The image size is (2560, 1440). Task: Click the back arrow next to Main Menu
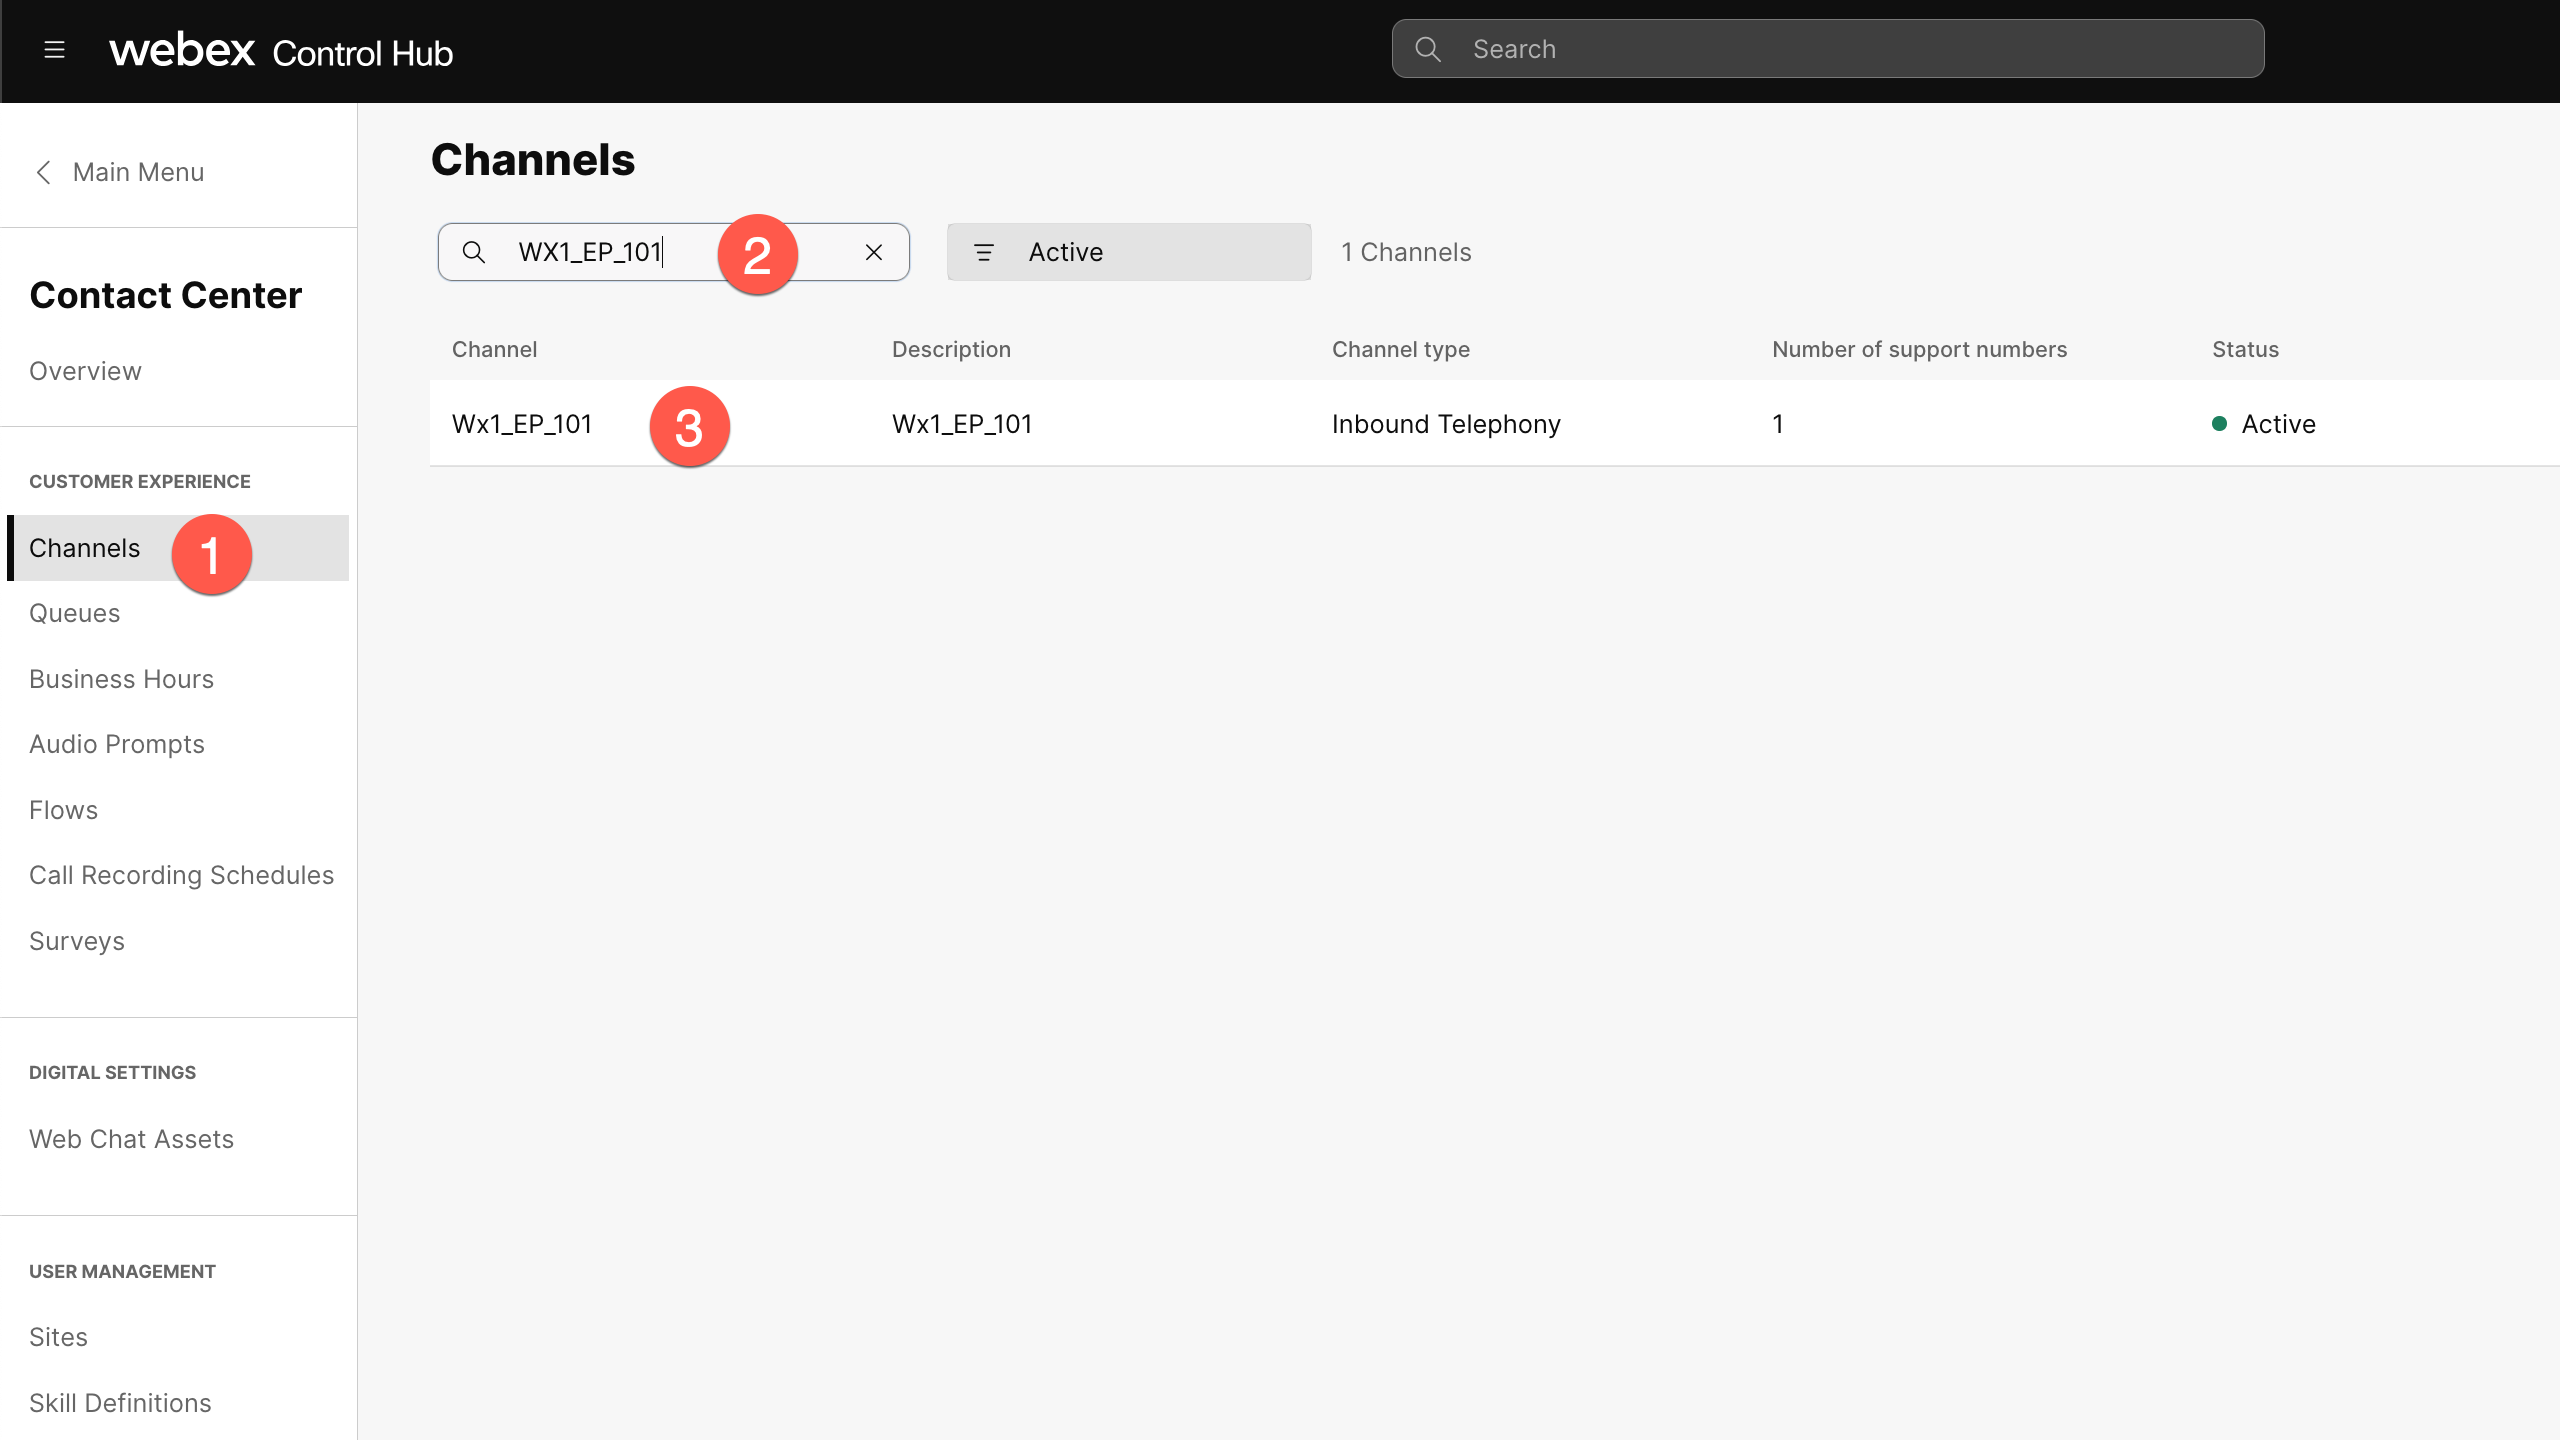(x=45, y=172)
